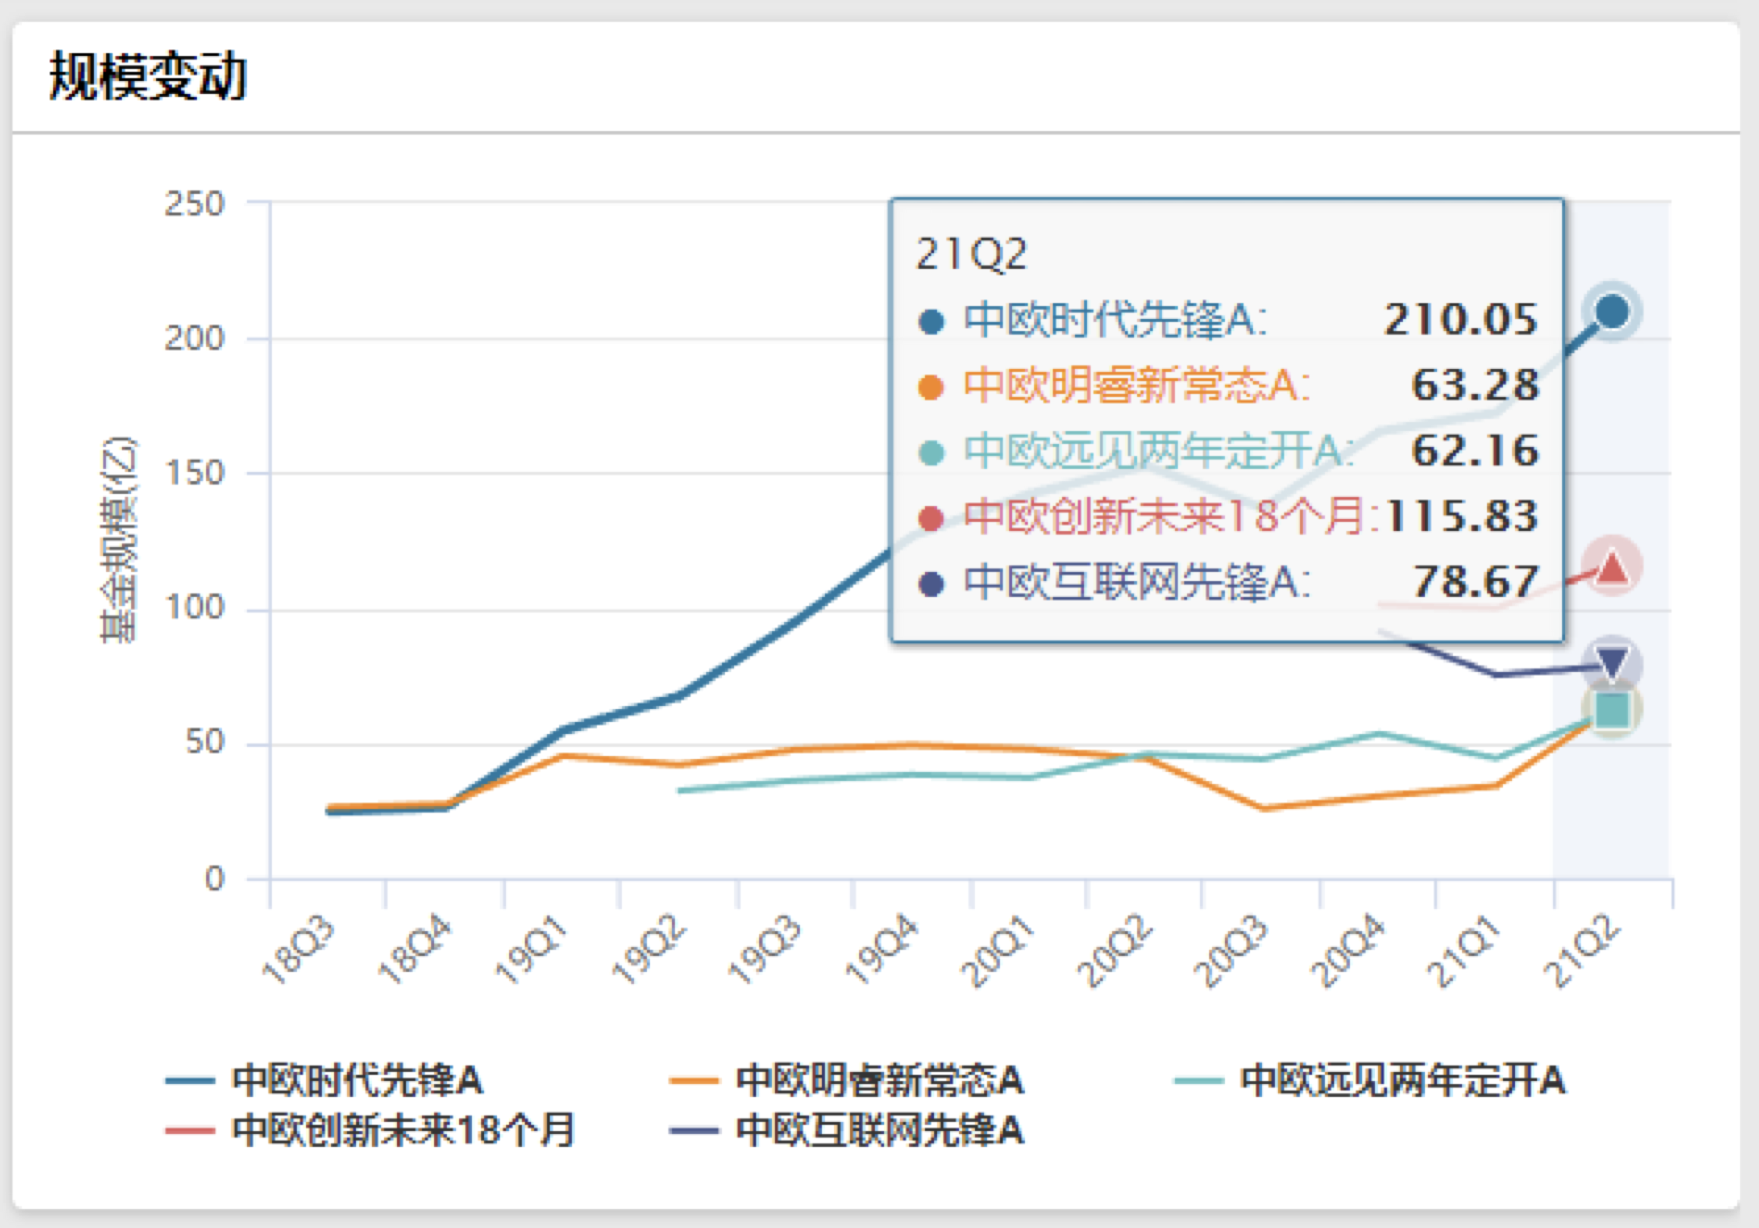Viewport: 1759px width, 1228px height.
Task: Select the 19Q1 x-axis label
Action: [x=532, y=950]
